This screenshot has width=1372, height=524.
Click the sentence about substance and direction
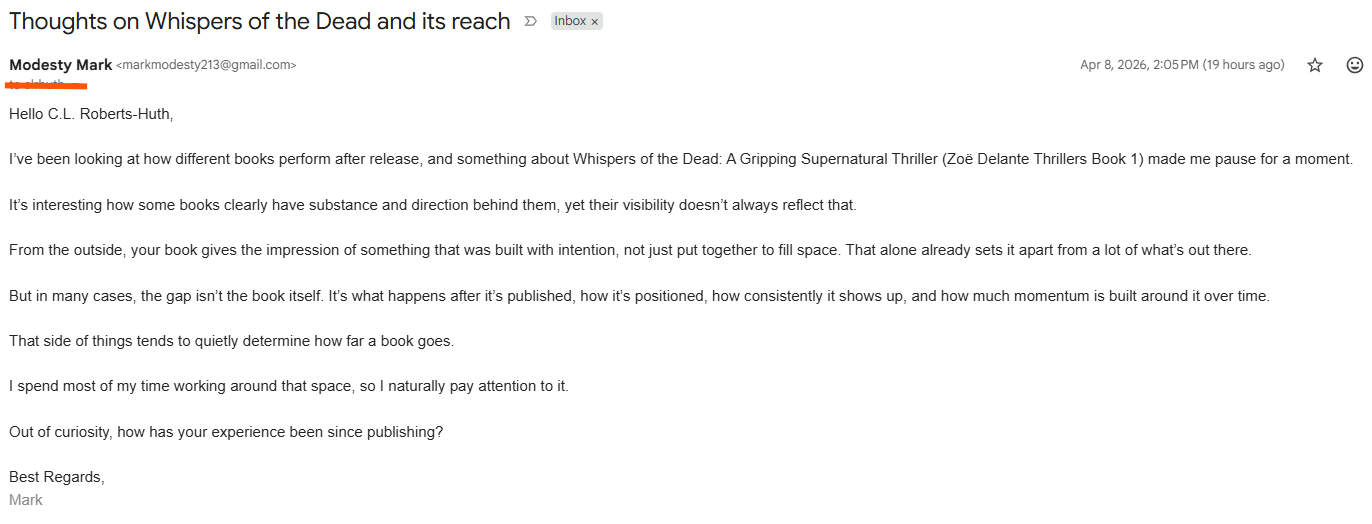coord(433,205)
